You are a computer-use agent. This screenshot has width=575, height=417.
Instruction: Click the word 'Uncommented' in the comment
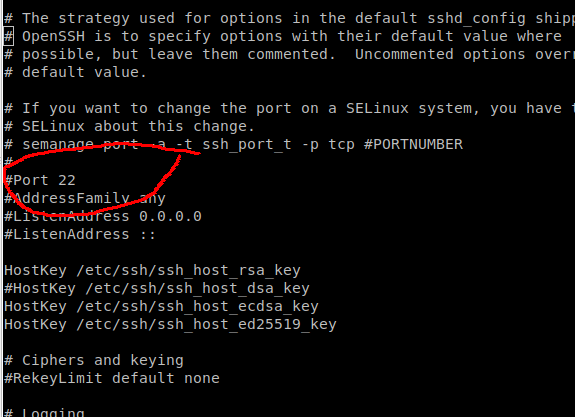coord(404,54)
